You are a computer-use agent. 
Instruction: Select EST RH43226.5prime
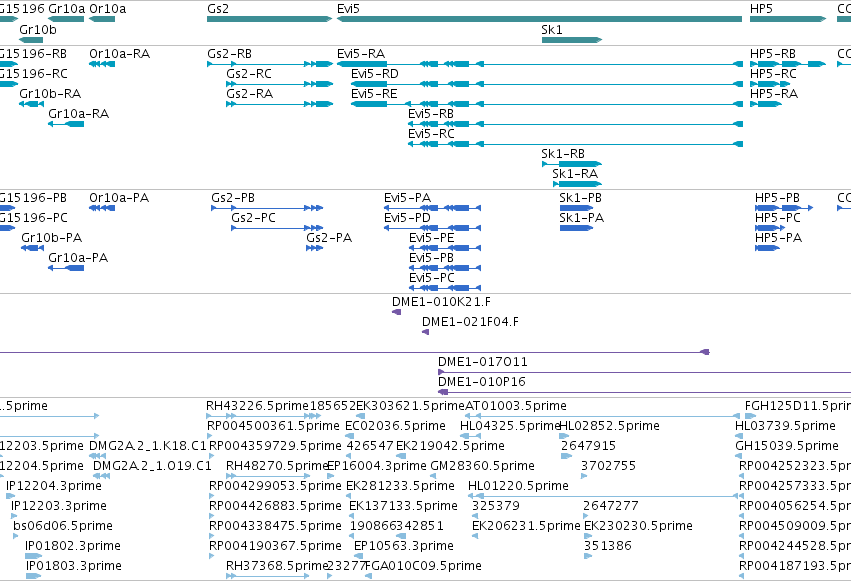pyautogui.click(x=264, y=416)
